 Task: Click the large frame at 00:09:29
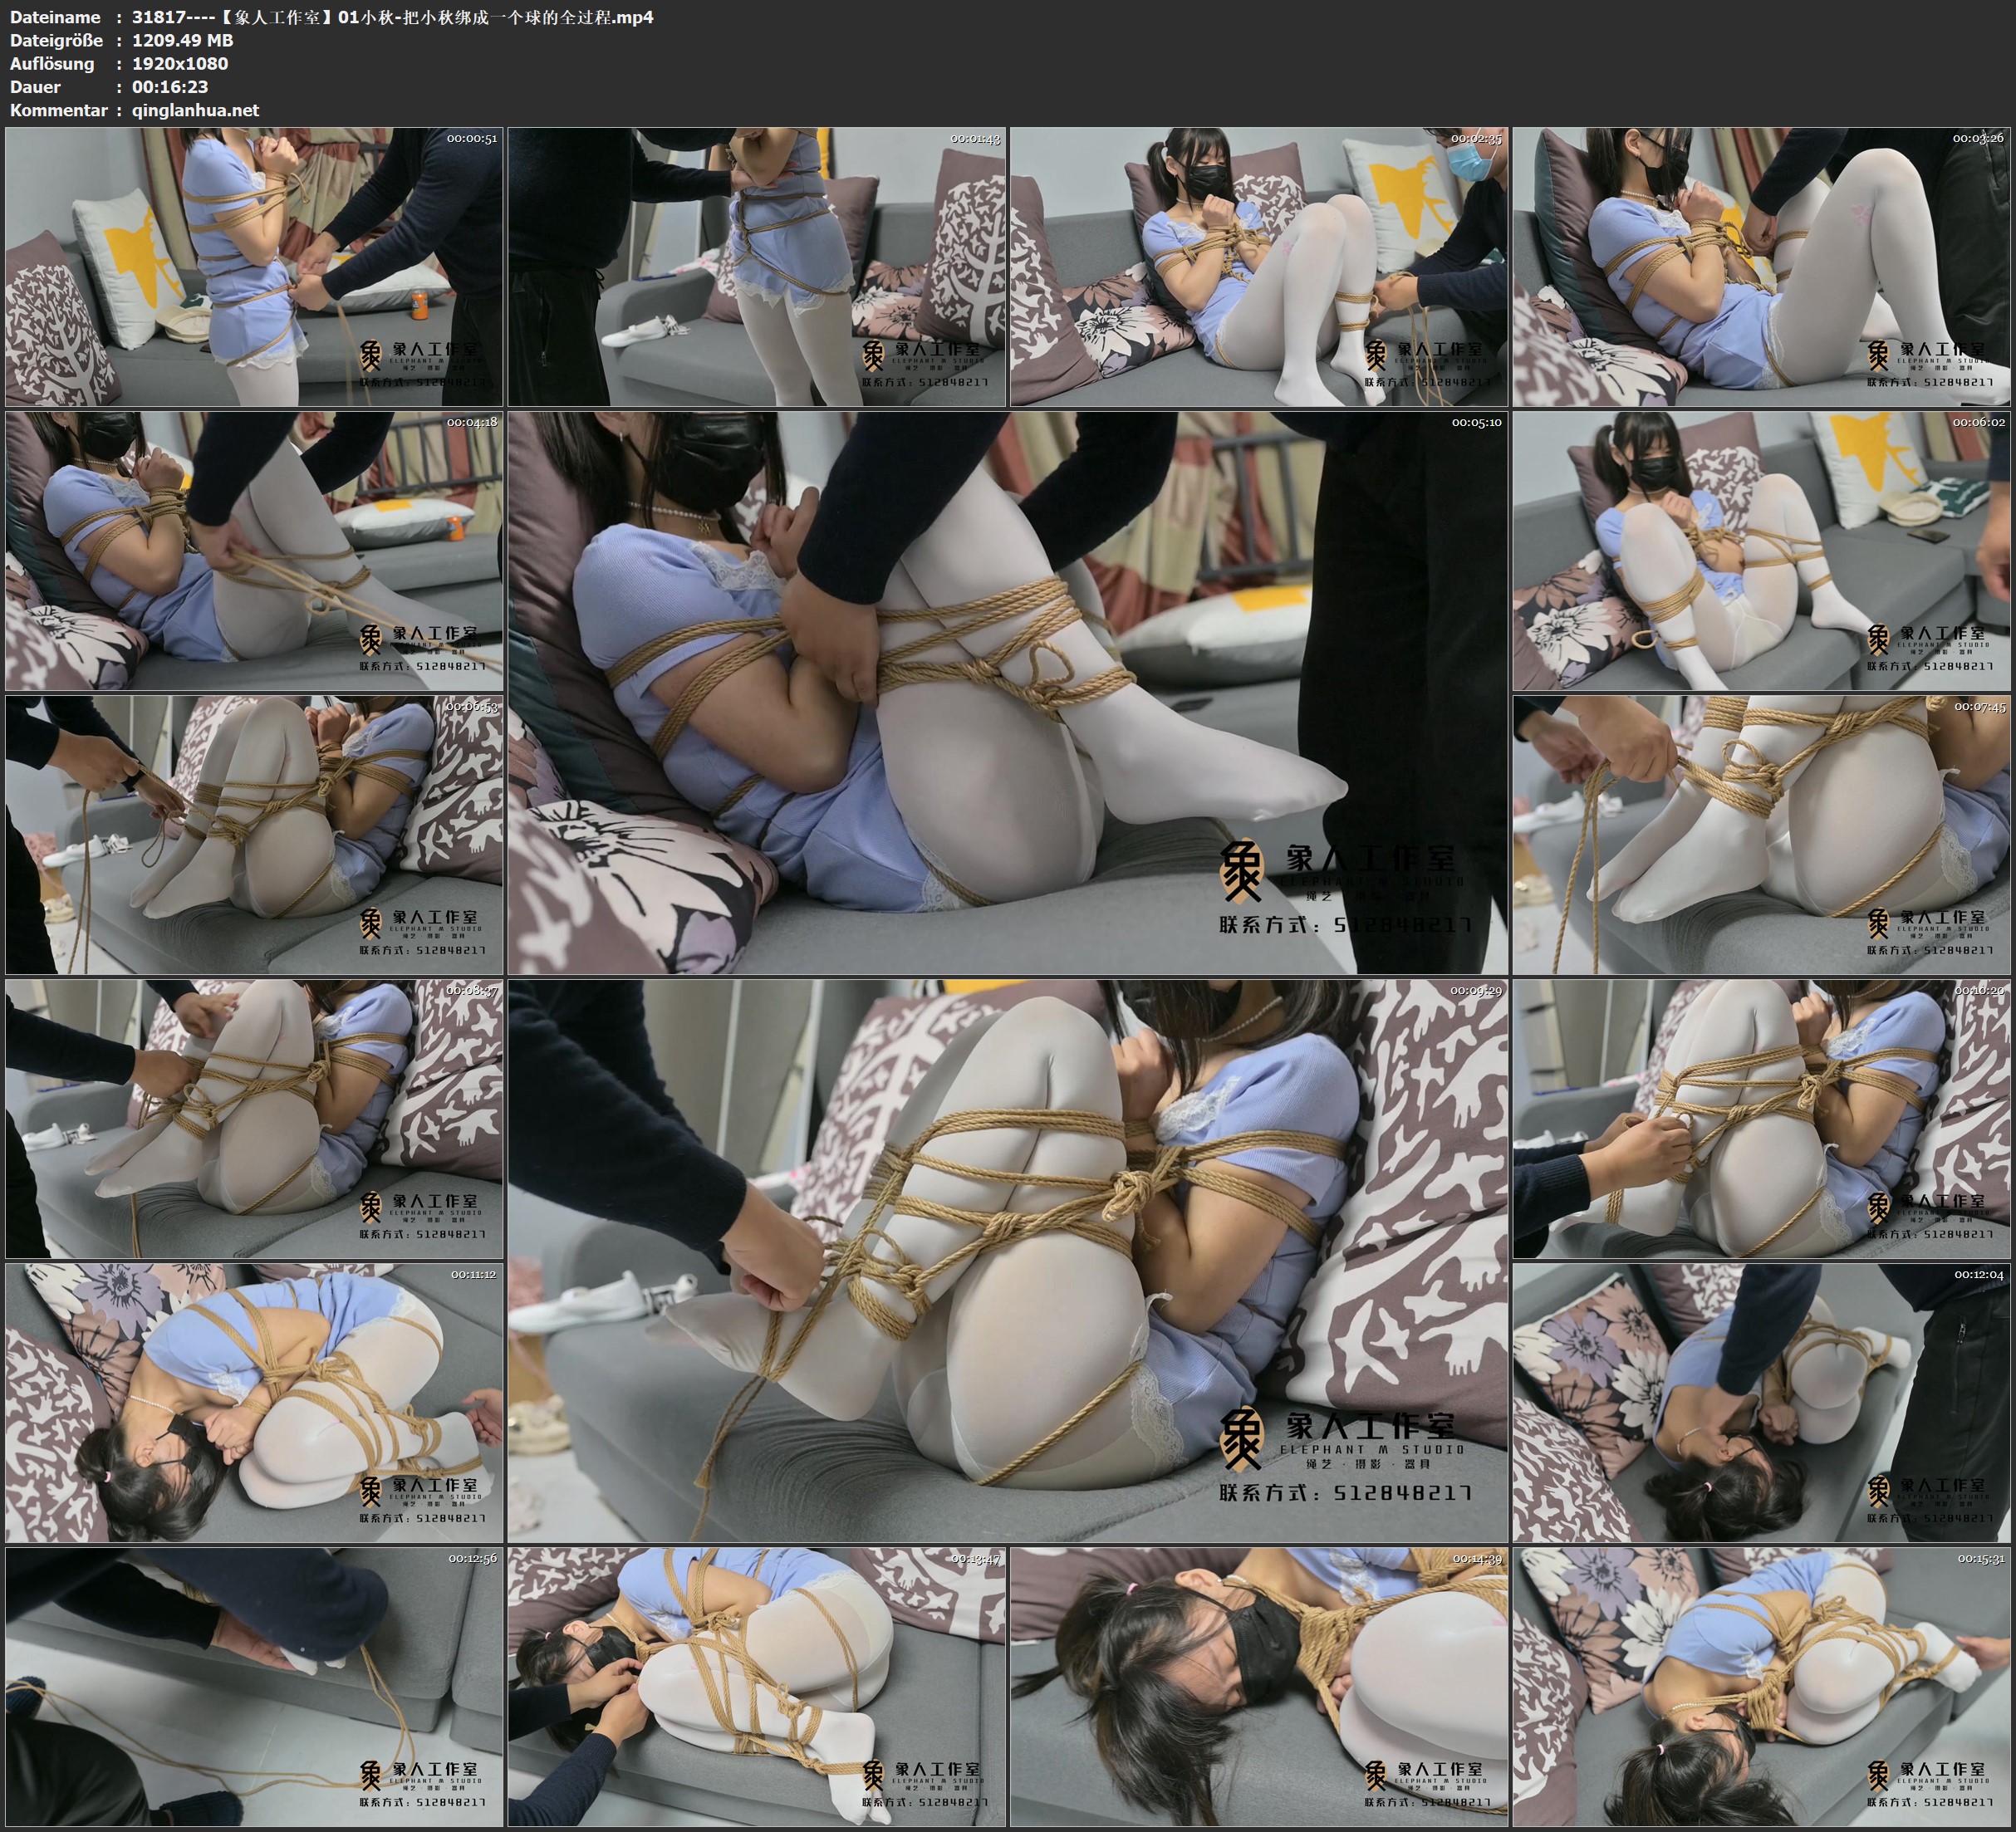(1007, 1261)
